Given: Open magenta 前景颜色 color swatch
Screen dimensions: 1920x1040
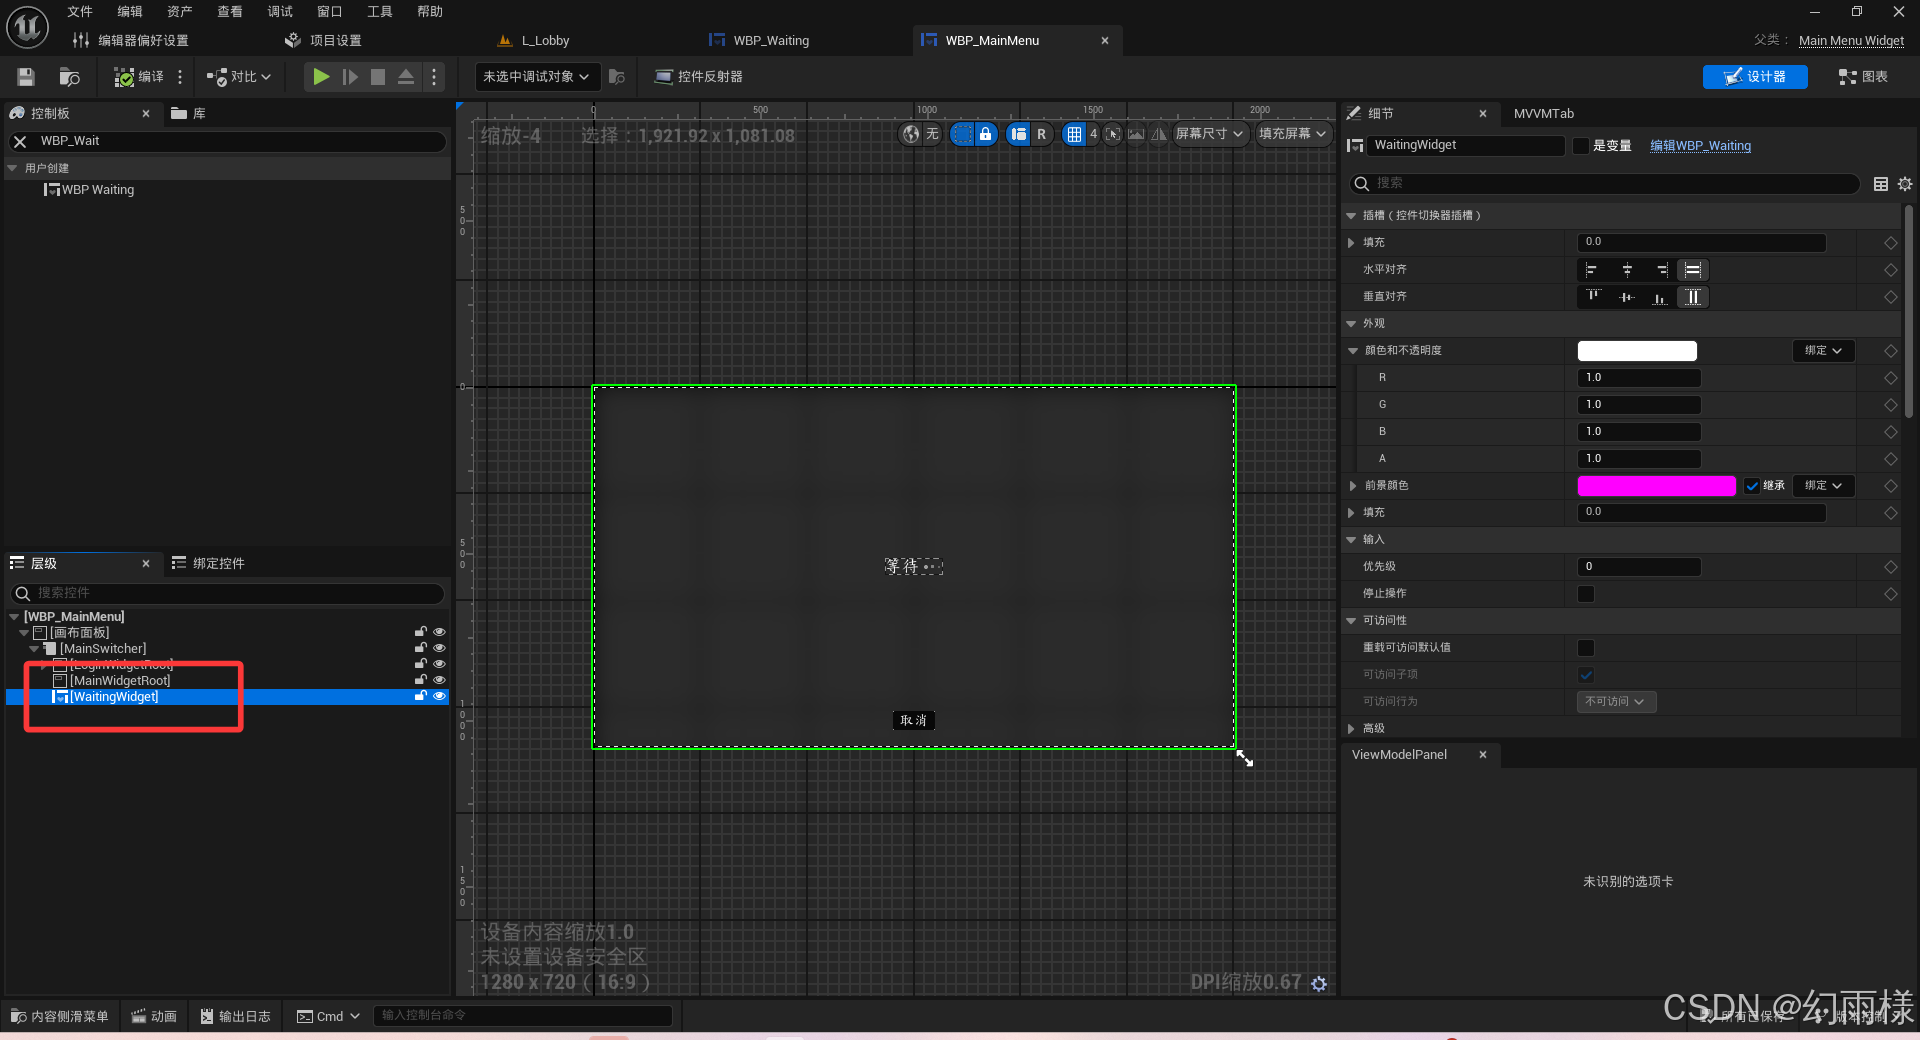Looking at the screenshot, I should click(1656, 486).
